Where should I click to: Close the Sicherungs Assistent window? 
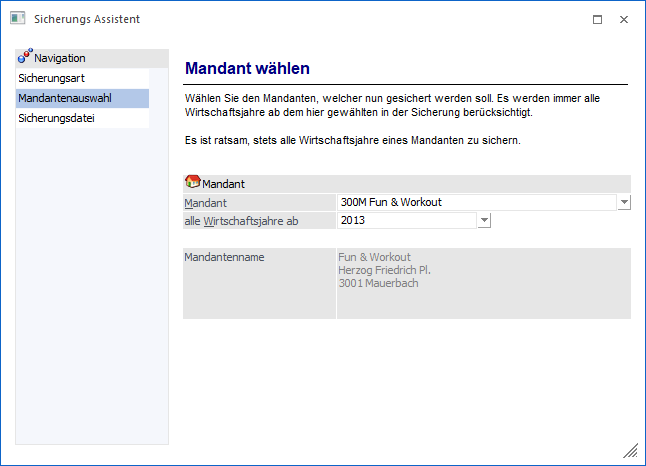tap(624, 19)
